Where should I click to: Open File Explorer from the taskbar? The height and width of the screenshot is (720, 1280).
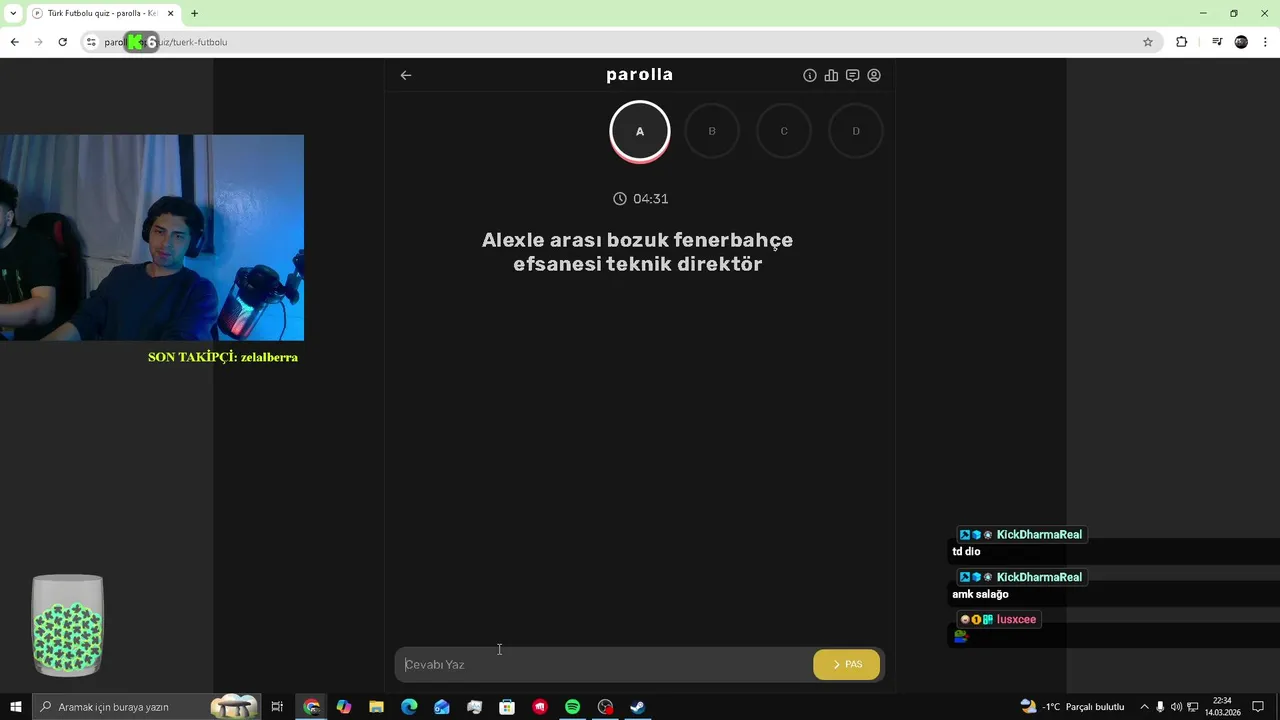376,707
